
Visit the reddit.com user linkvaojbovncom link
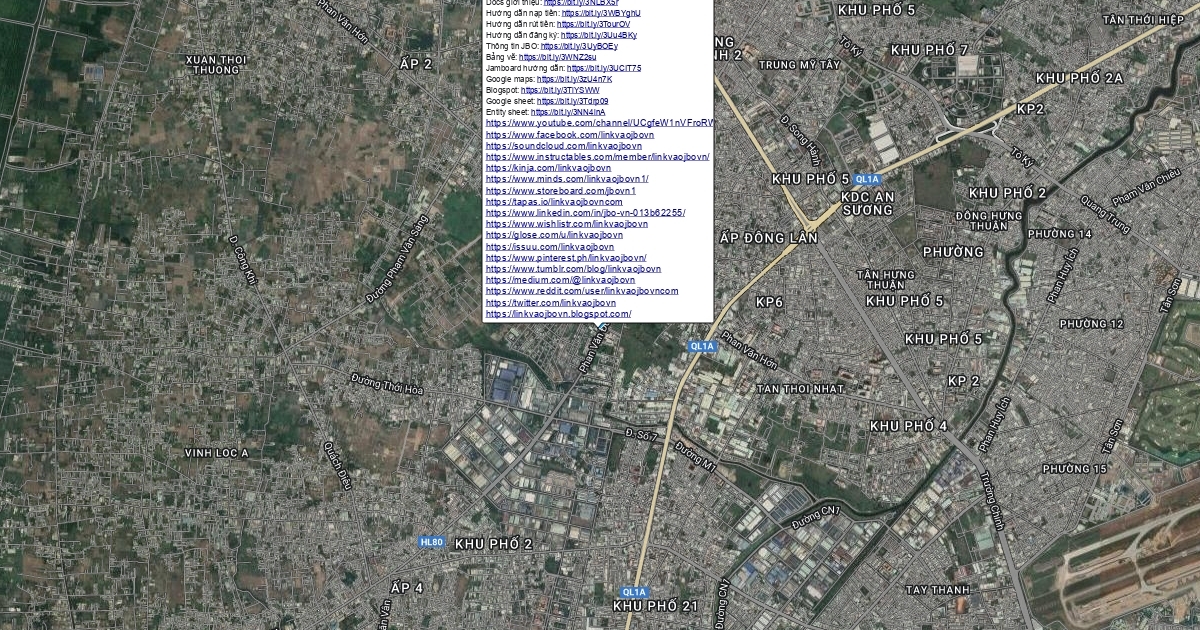pyautogui.click(x=582, y=291)
